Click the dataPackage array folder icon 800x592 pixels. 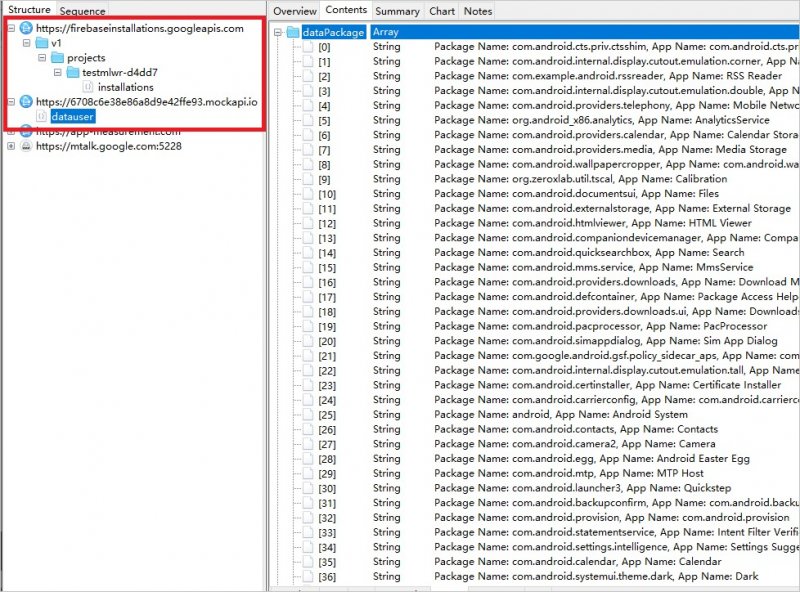point(293,32)
